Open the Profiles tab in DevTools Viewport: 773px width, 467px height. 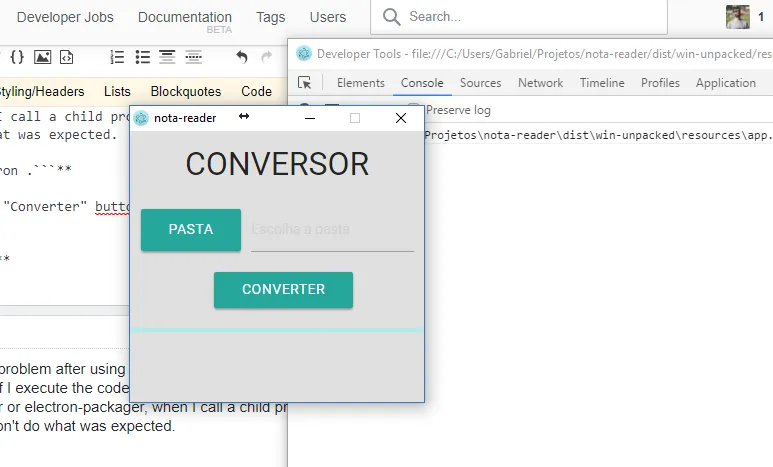660,83
